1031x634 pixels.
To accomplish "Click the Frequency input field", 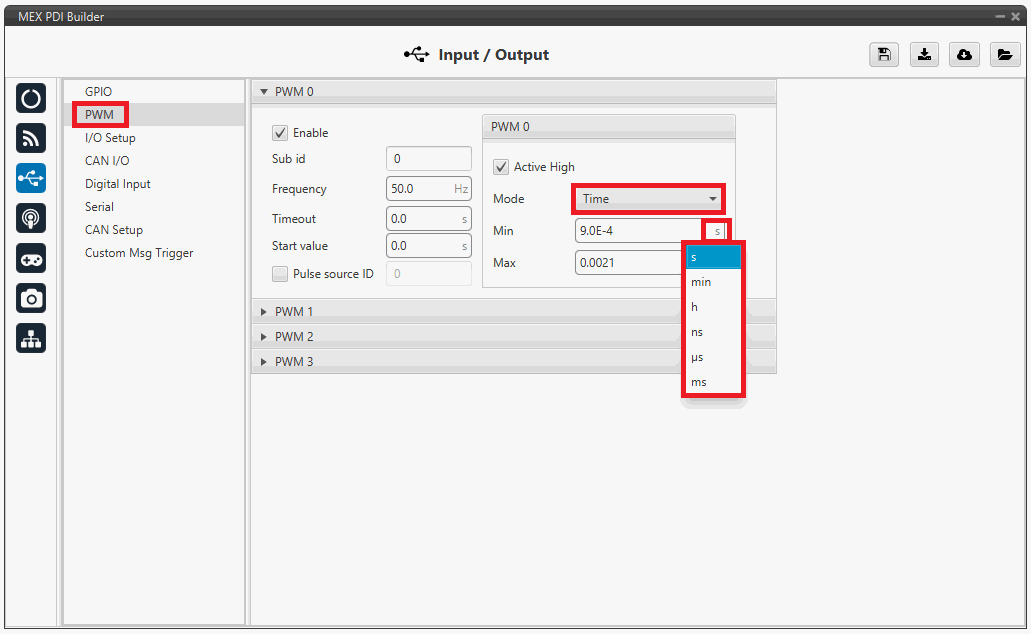I will coord(418,189).
